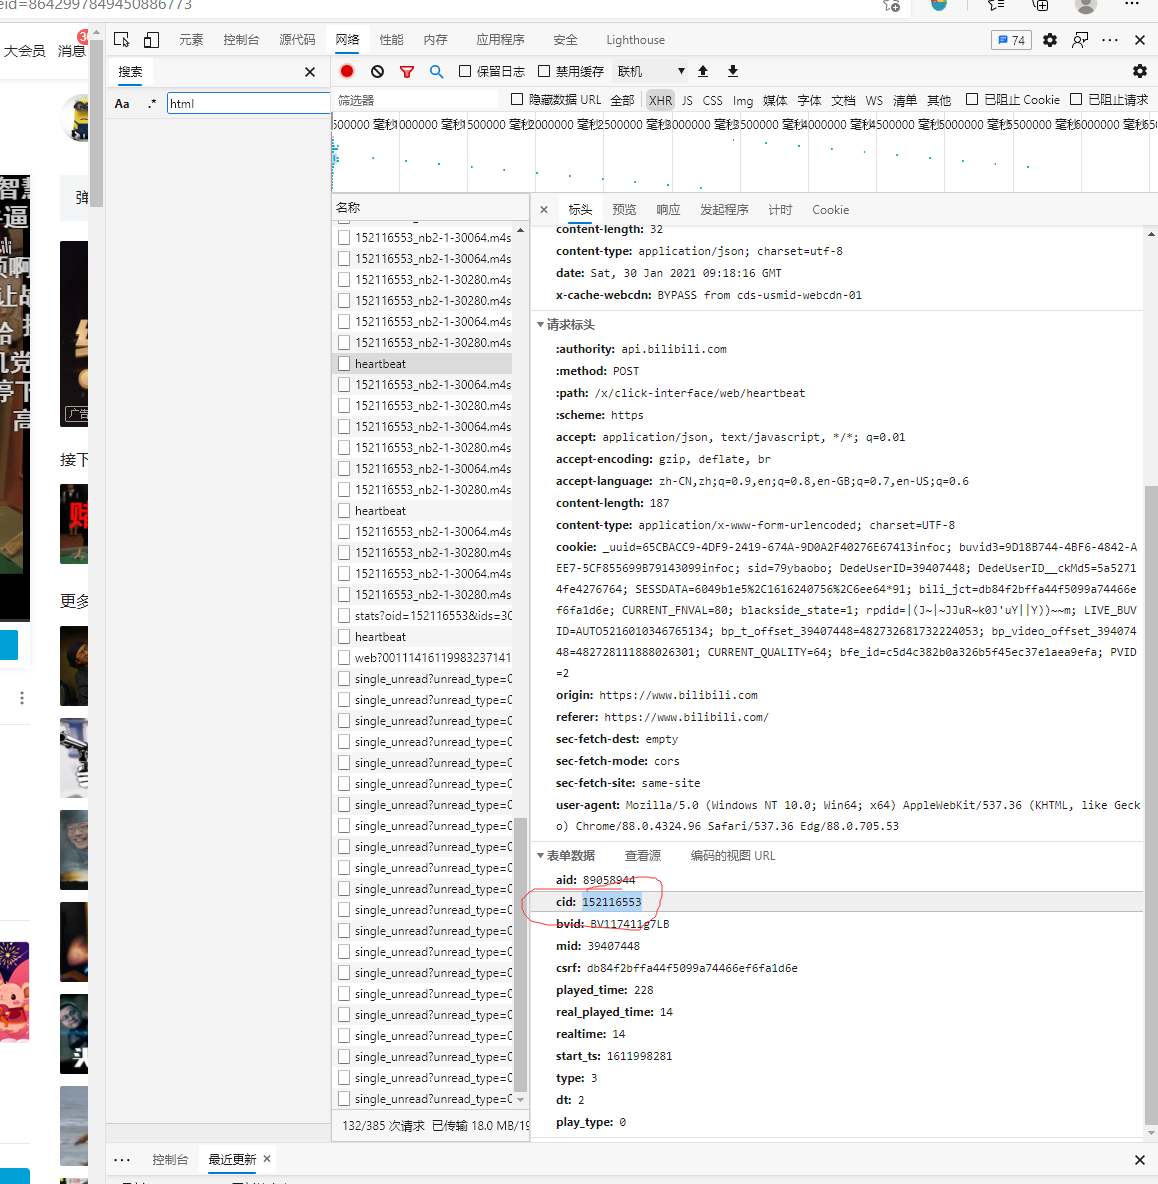Switch to 控制台 panel tab
The width and height of the screenshot is (1158, 1184).
(241, 40)
